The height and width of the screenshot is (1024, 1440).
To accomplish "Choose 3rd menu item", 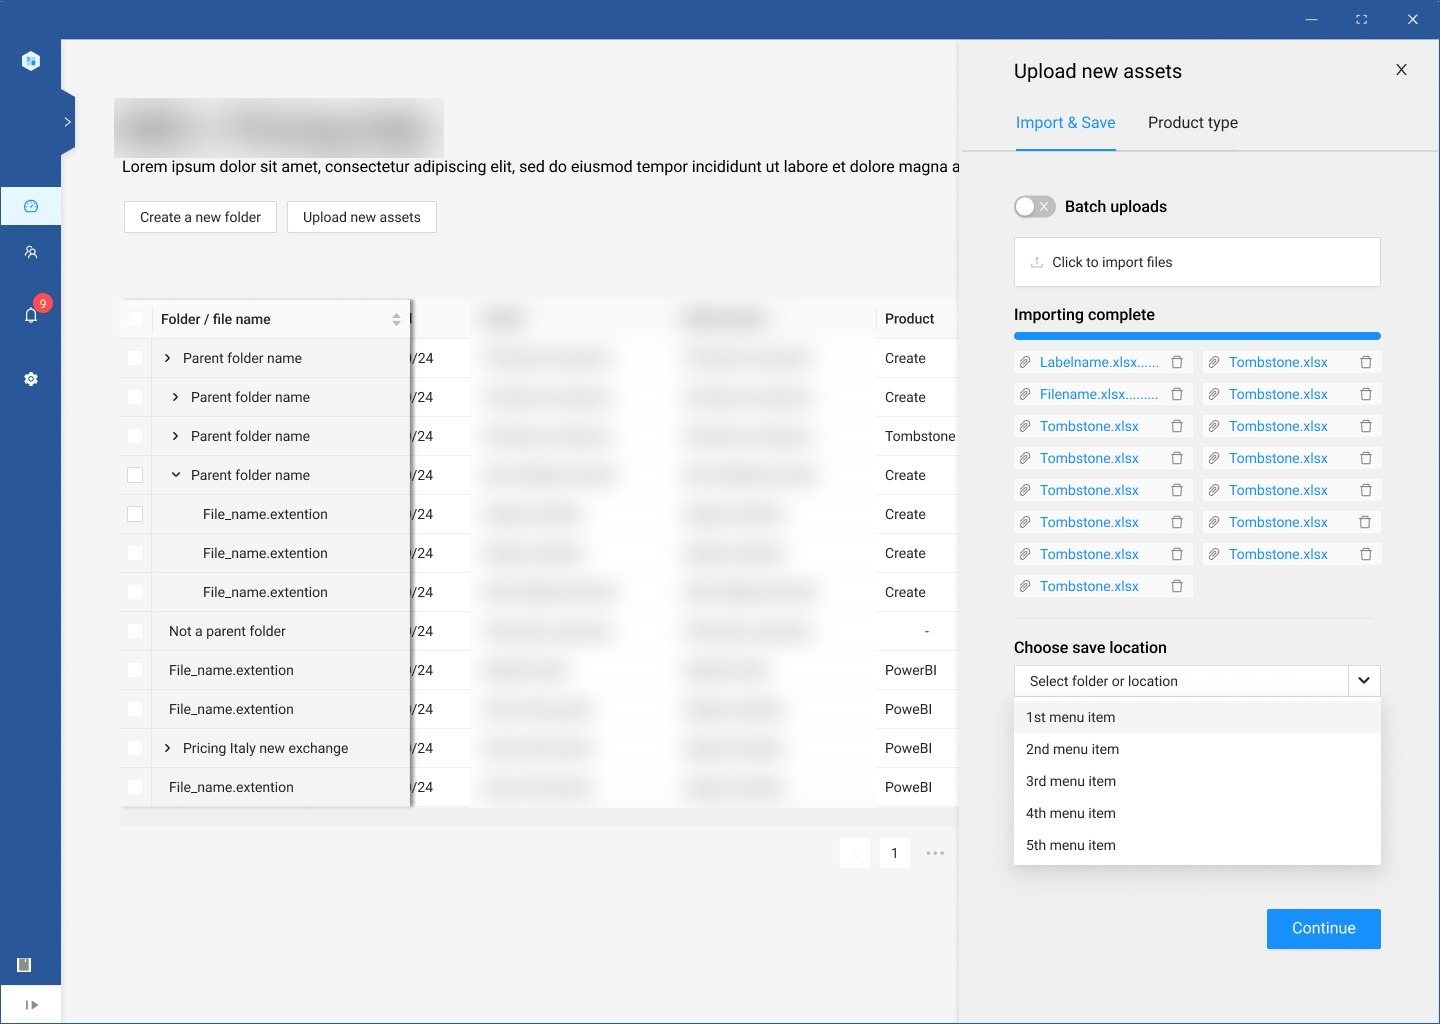I will click(x=1197, y=781).
